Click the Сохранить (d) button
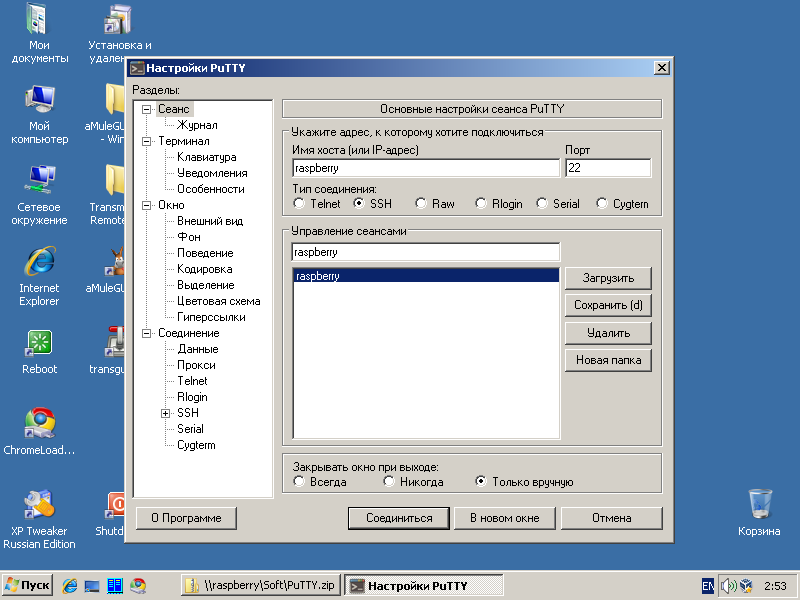 click(608, 305)
